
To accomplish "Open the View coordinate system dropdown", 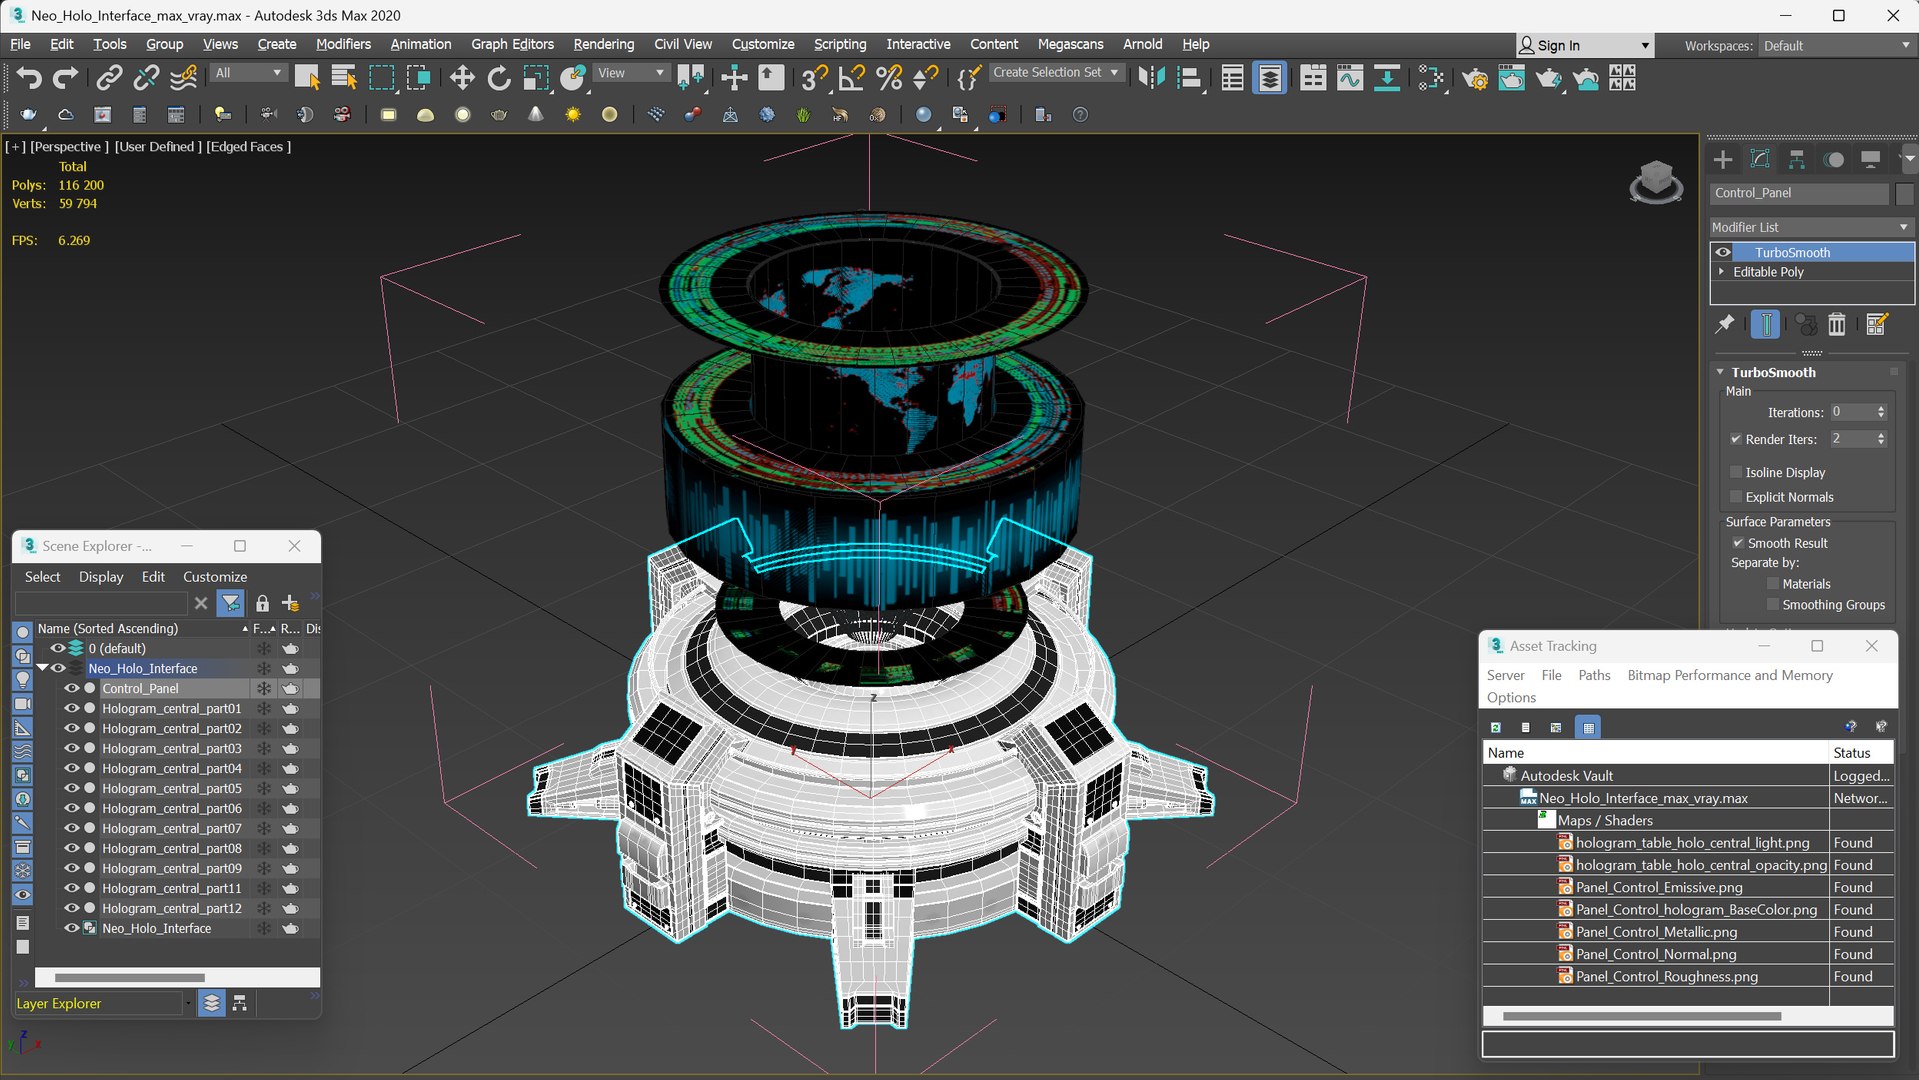I will (631, 73).
